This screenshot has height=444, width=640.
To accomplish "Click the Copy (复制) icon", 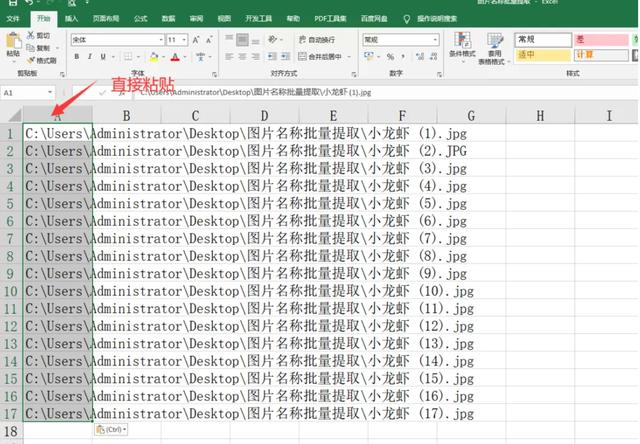I will click(x=31, y=48).
